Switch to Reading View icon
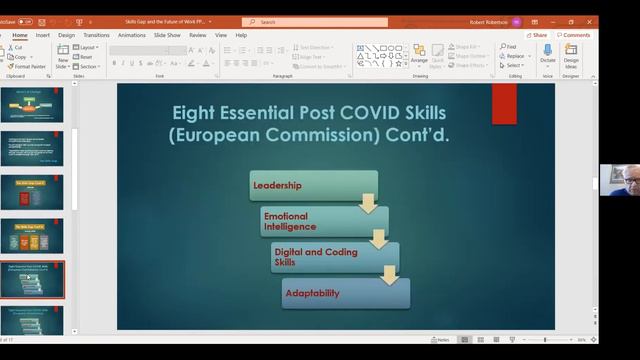 [x=496, y=340]
